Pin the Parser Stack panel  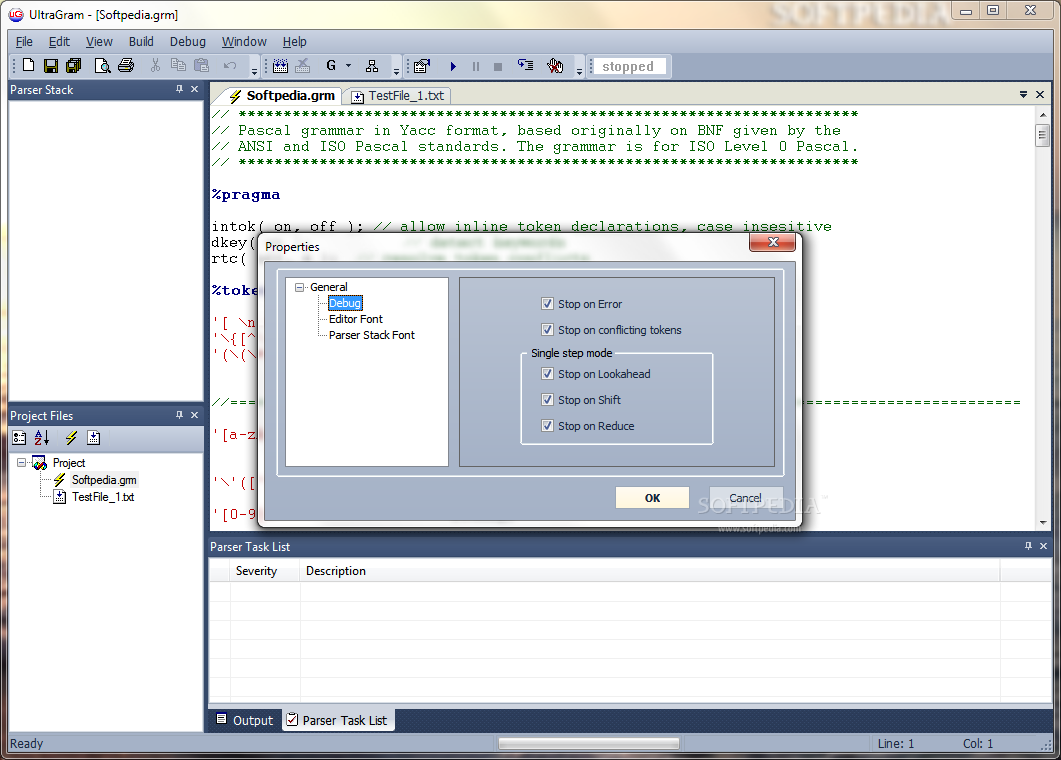pyautogui.click(x=179, y=89)
